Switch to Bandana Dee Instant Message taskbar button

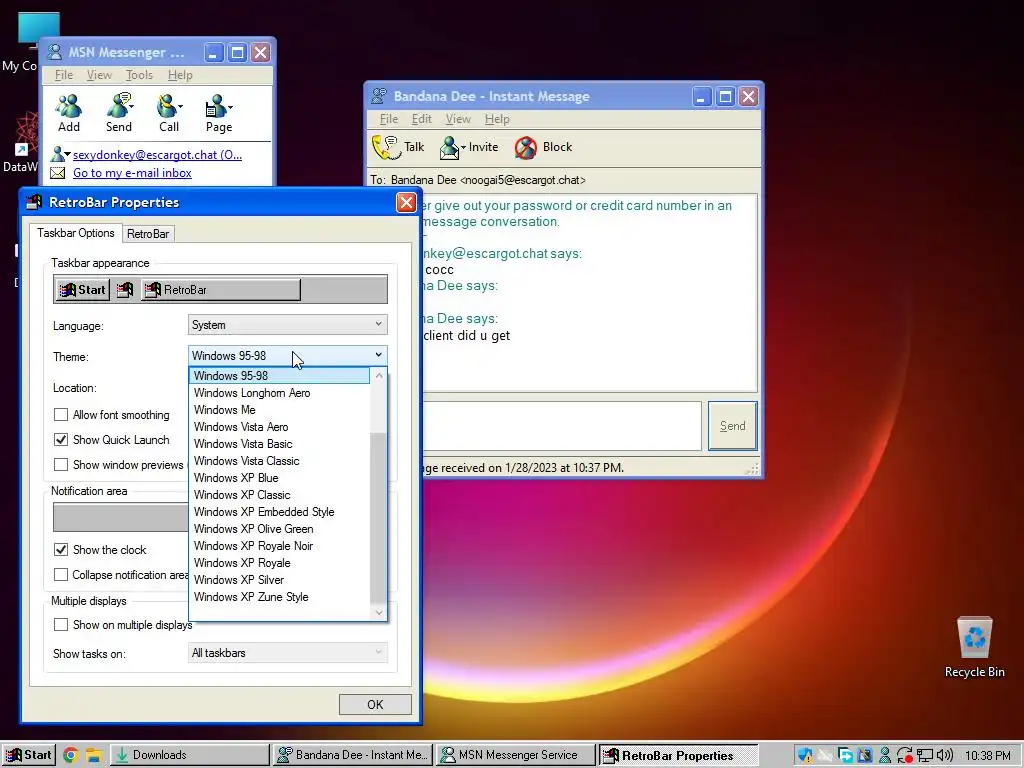tap(353, 755)
